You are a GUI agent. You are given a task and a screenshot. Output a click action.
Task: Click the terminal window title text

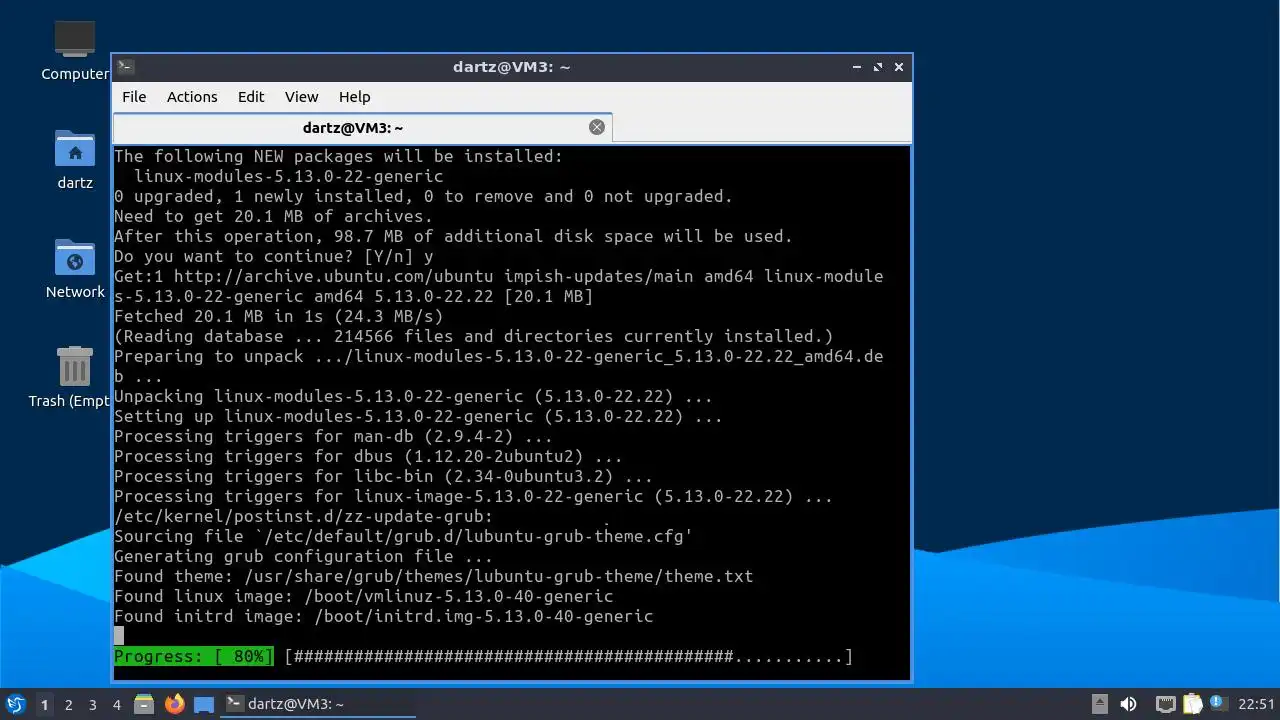point(511,67)
